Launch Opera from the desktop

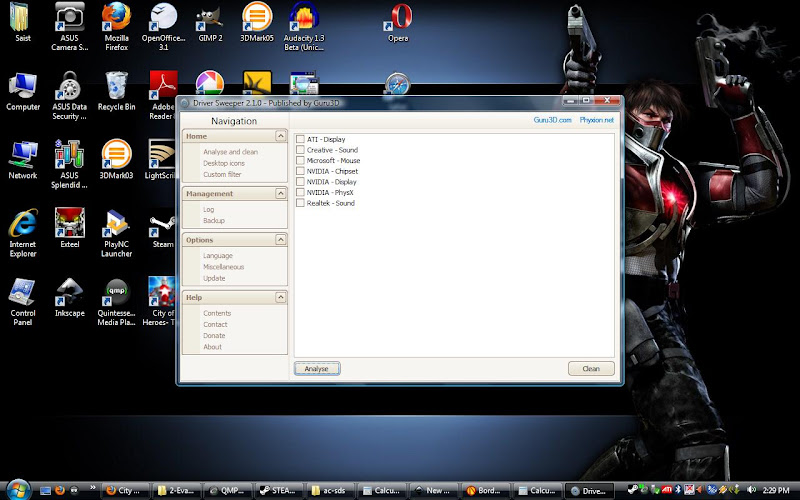pyautogui.click(x=398, y=23)
